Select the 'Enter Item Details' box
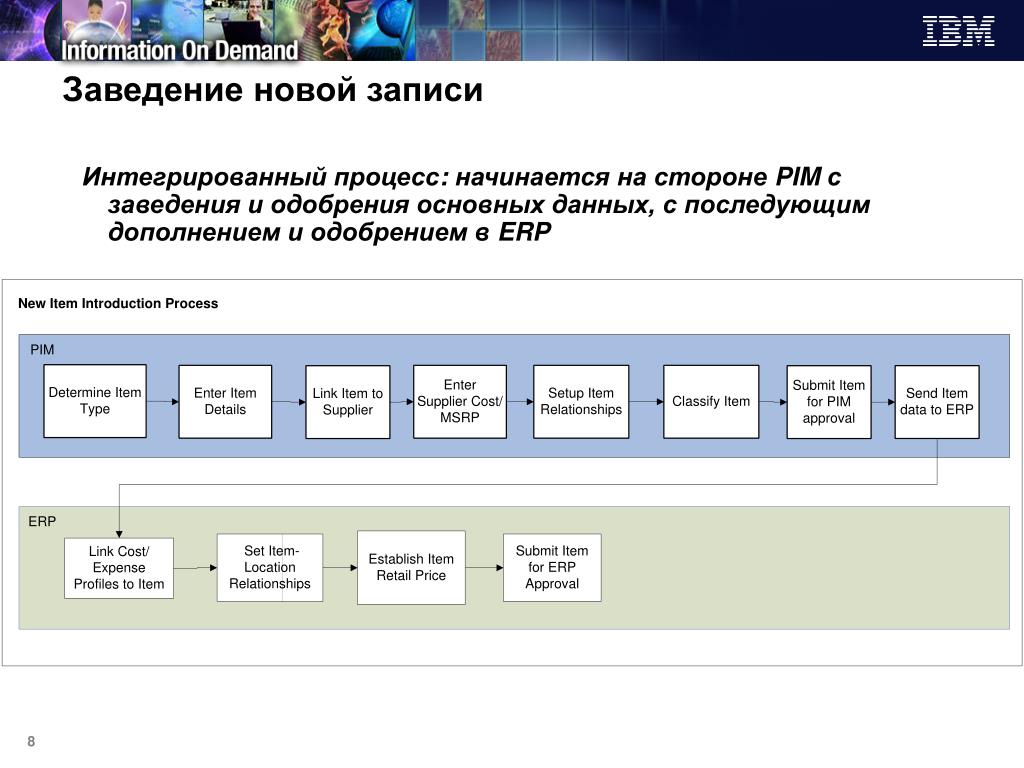1024x768 pixels. tap(225, 402)
